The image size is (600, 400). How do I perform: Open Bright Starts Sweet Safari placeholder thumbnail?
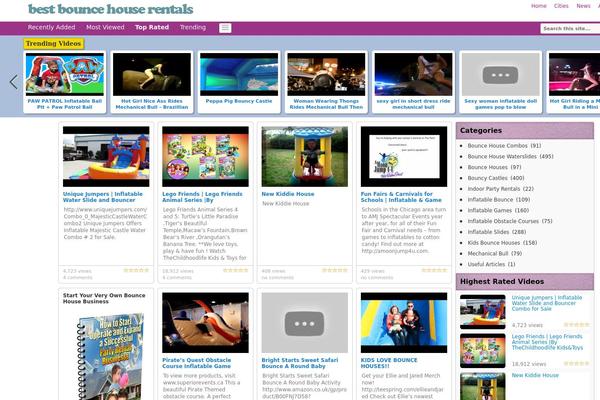coord(305,323)
